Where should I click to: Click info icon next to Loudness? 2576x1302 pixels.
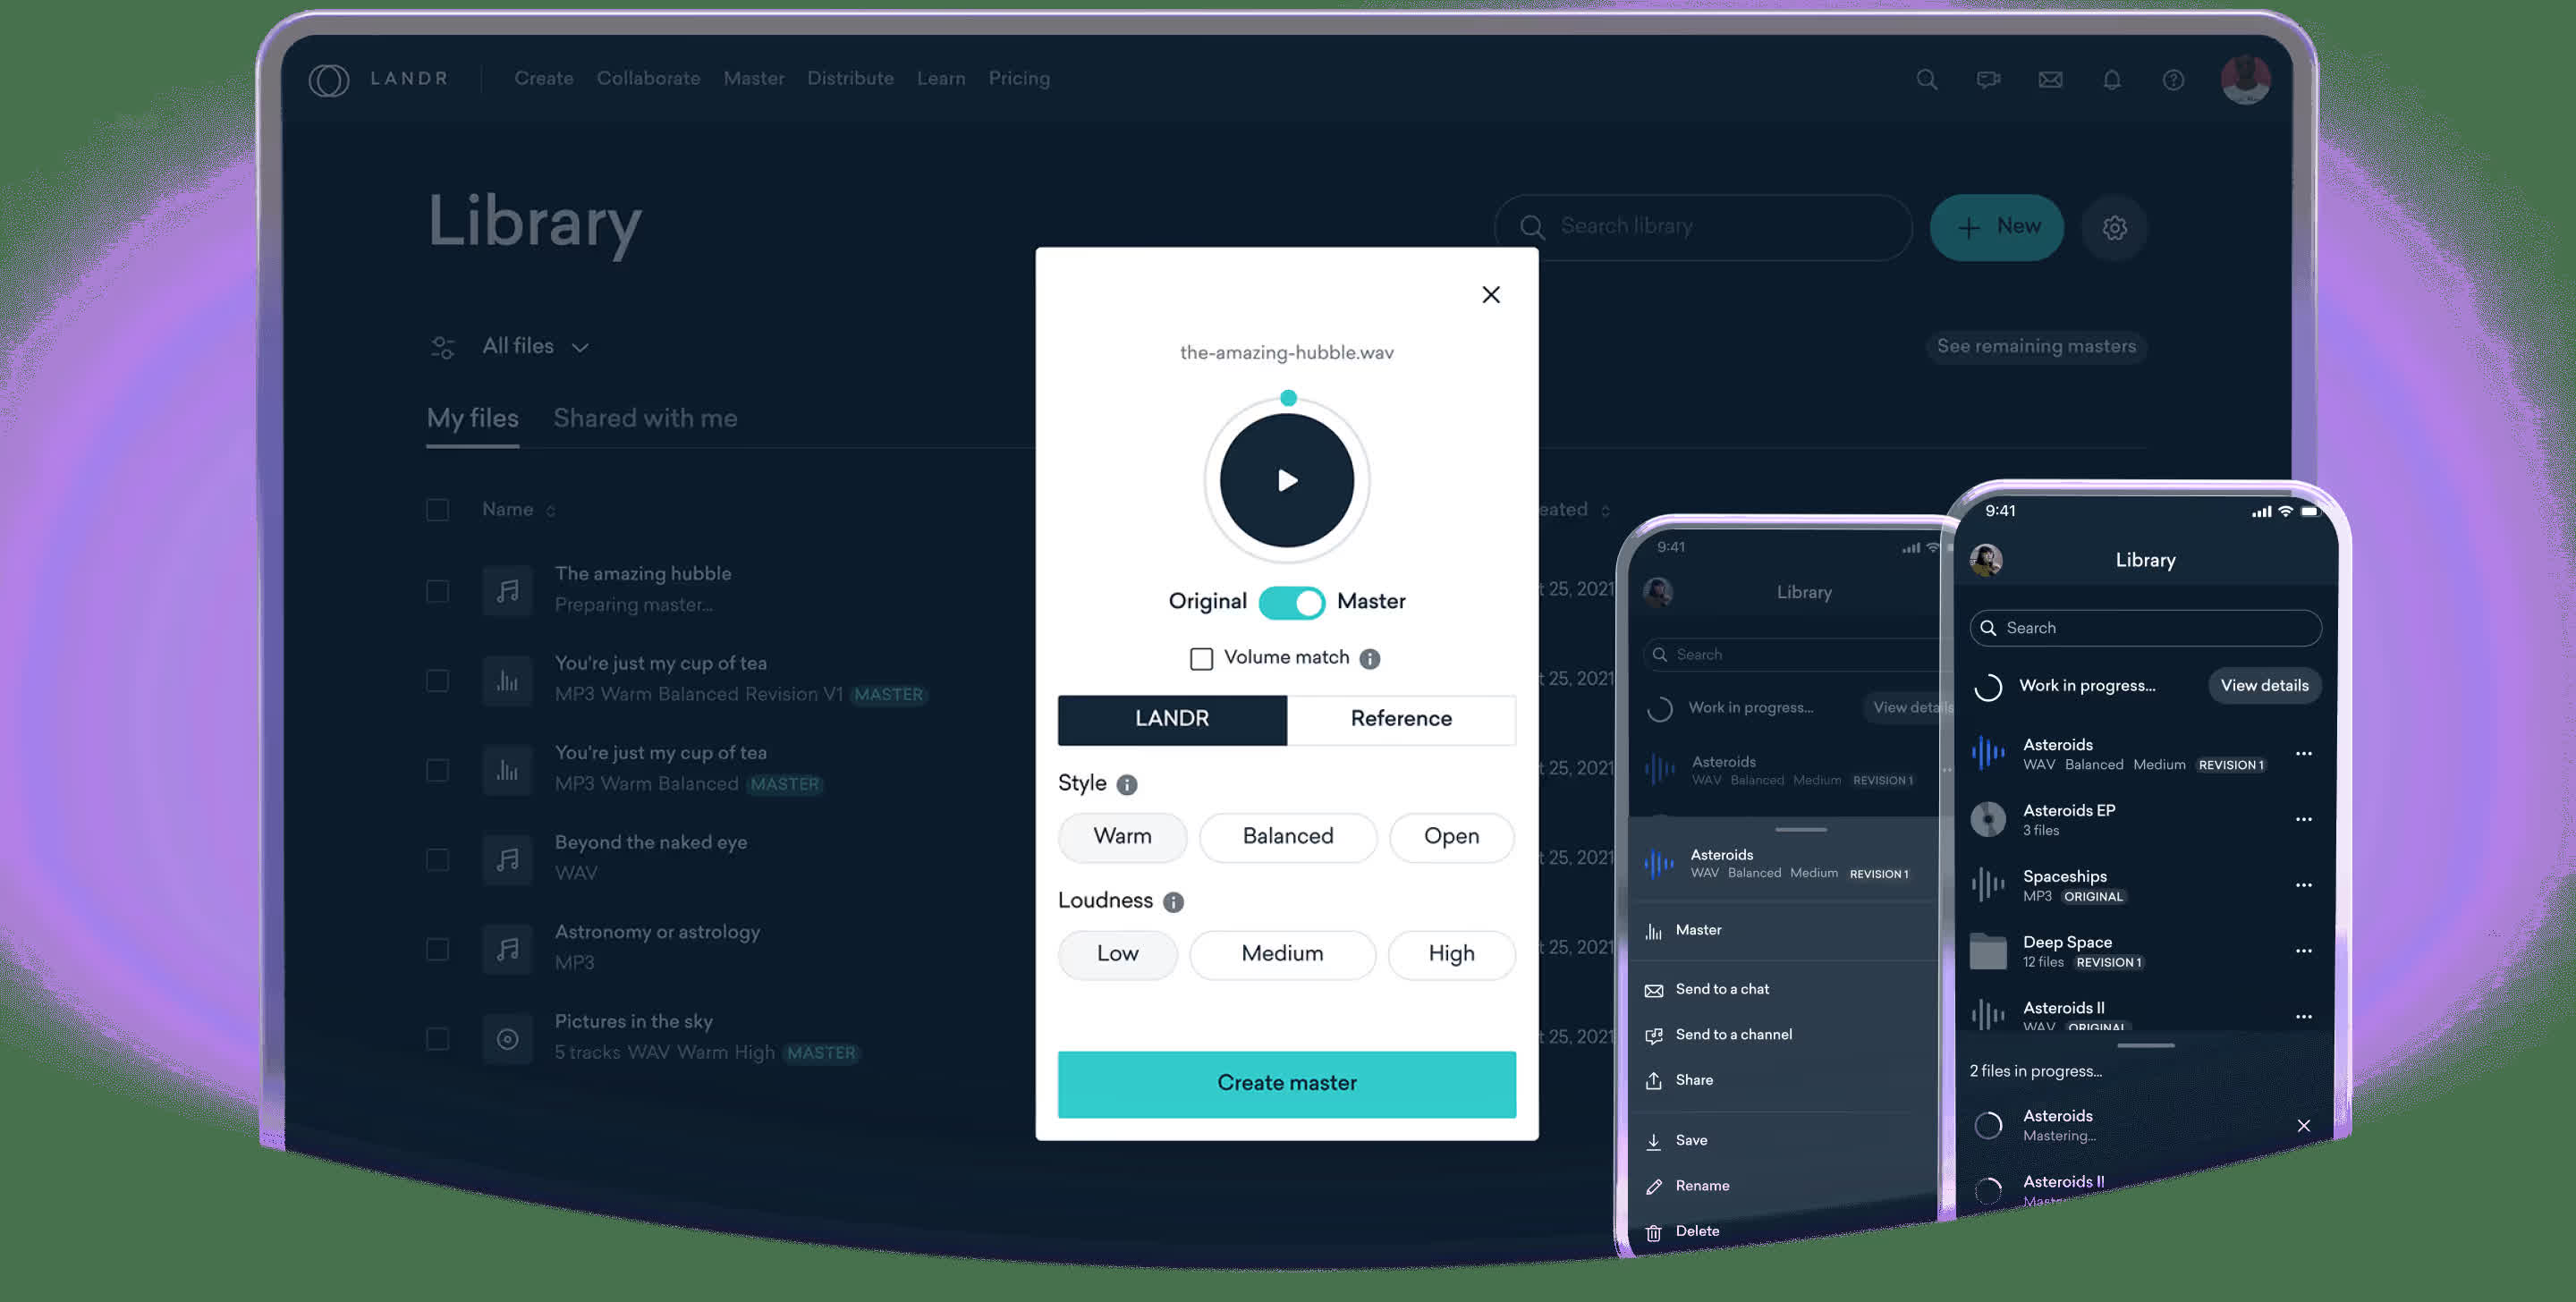pos(1173,902)
